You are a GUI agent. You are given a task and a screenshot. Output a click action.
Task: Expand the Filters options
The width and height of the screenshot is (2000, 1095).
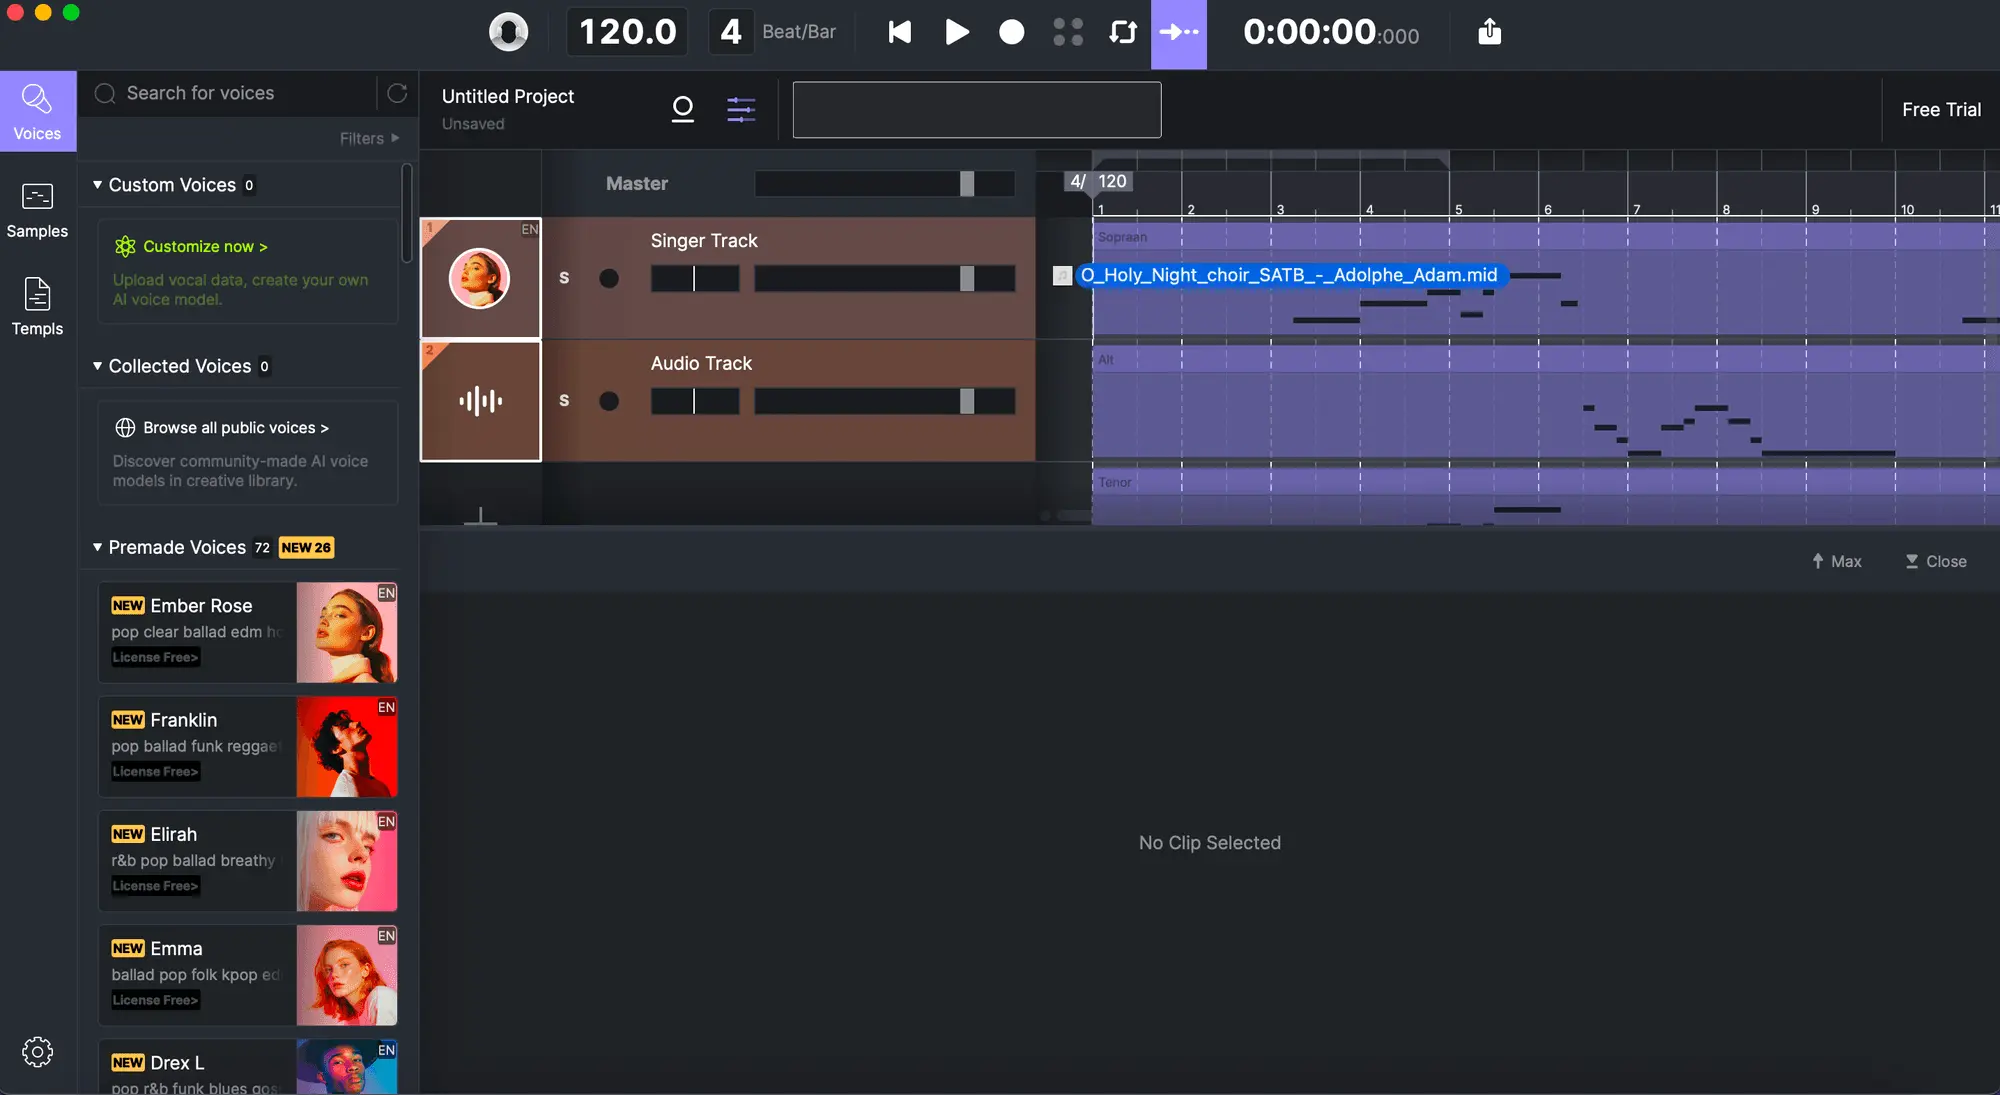[x=369, y=138]
